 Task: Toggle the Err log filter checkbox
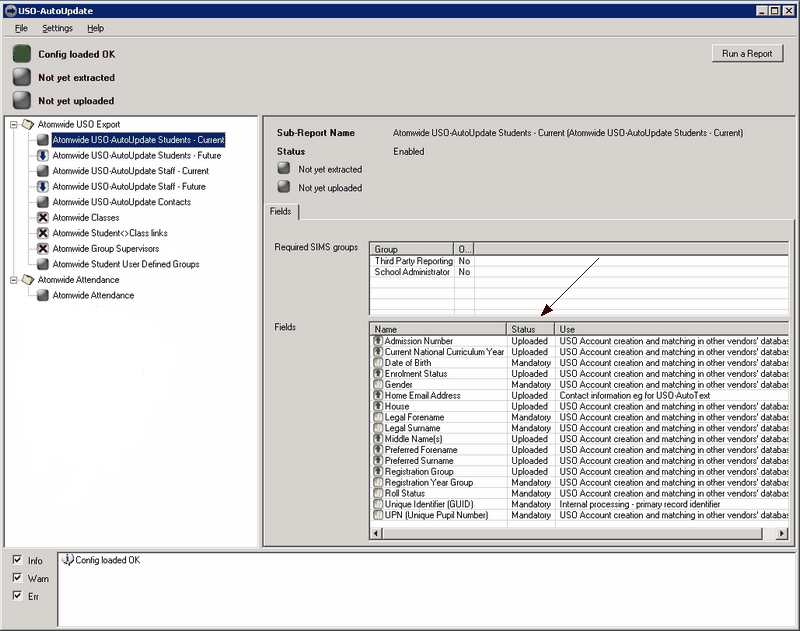coord(18,595)
